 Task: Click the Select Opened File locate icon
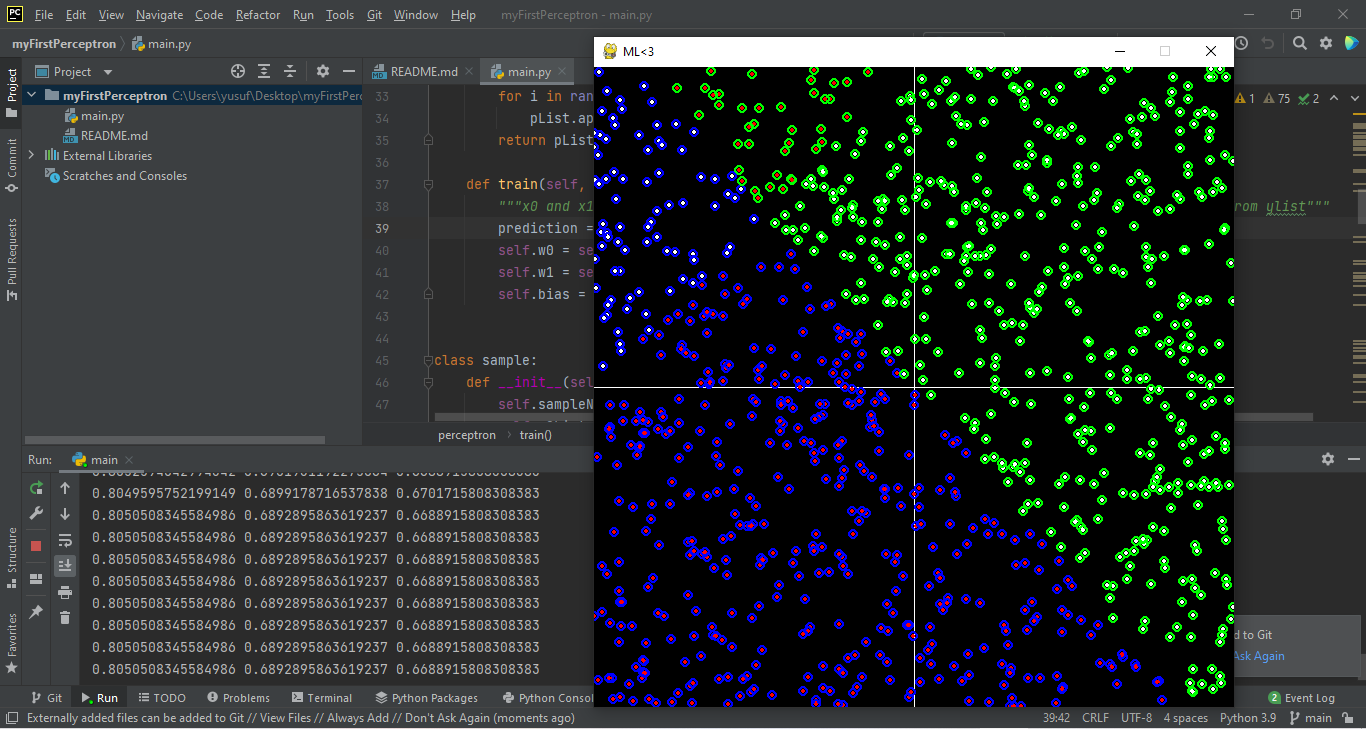click(238, 71)
